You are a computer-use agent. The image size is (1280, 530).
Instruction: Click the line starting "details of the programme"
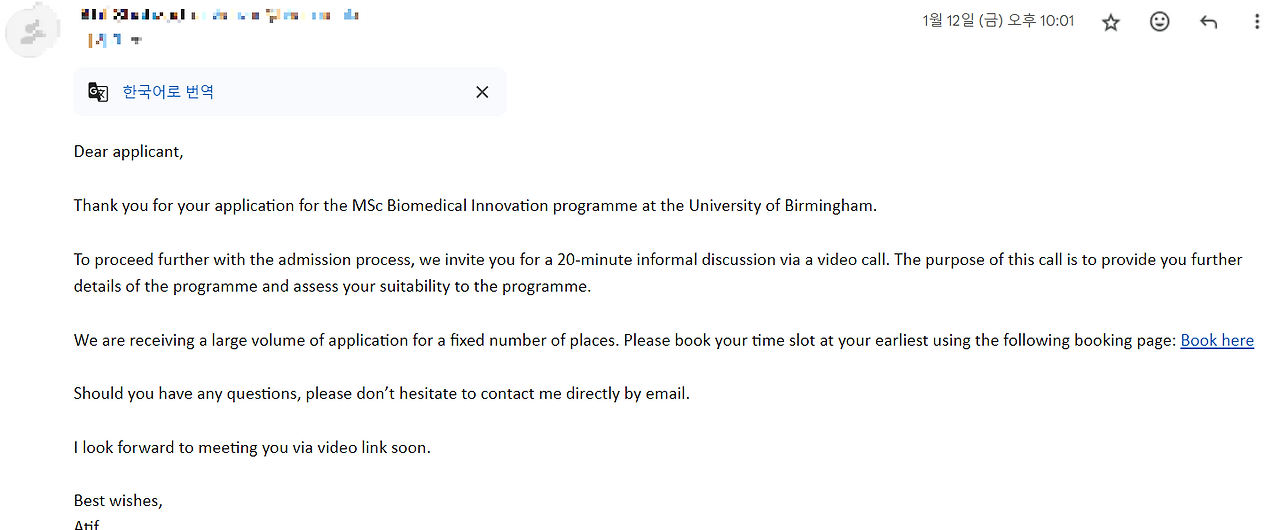point(332,286)
